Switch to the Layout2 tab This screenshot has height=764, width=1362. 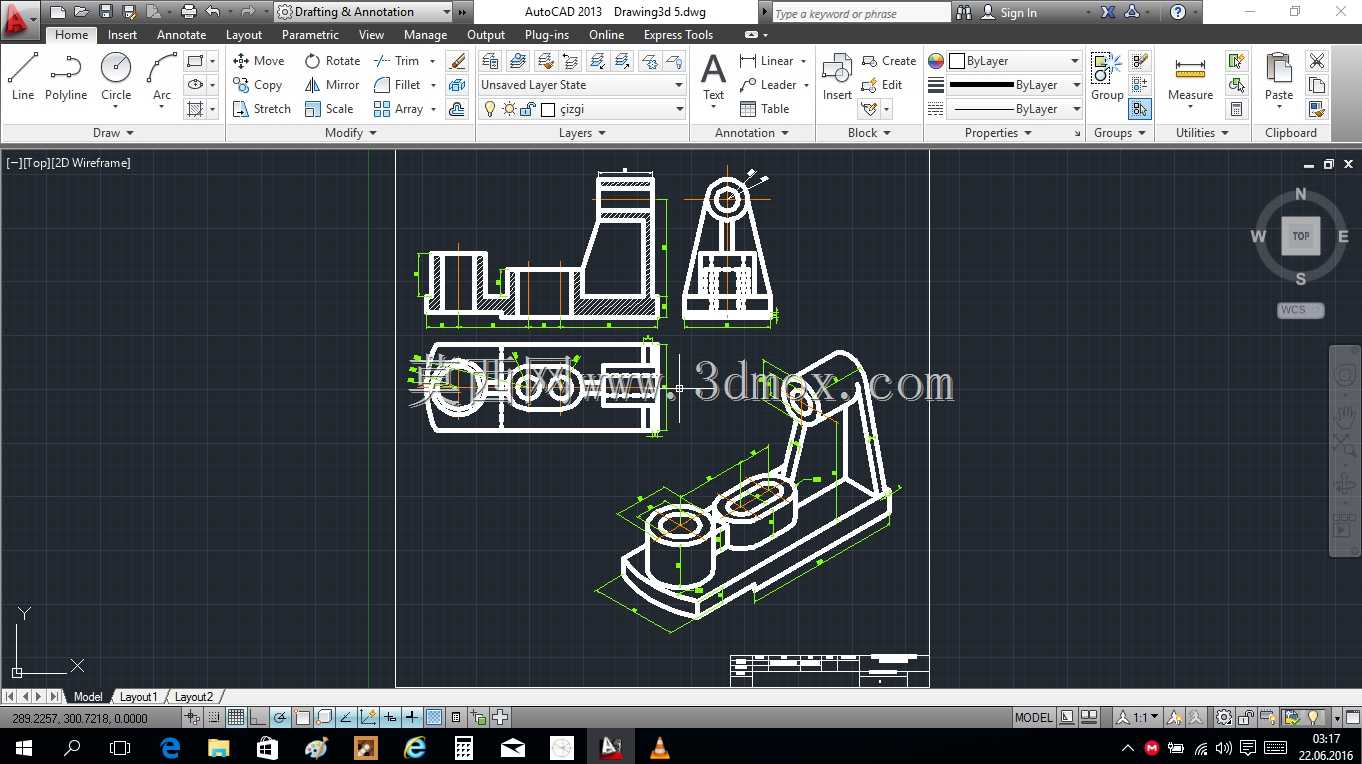(x=194, y=697)
